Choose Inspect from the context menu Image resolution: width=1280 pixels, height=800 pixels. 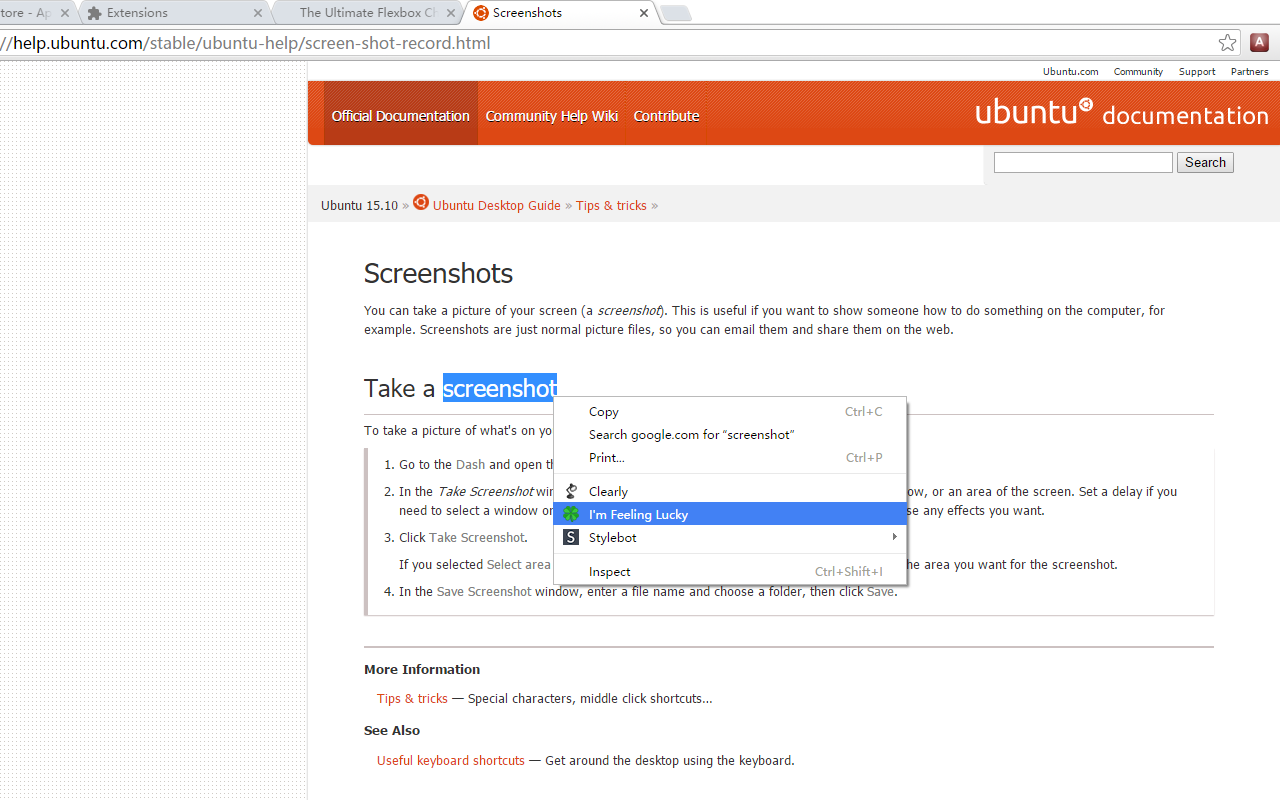[730, 571]
